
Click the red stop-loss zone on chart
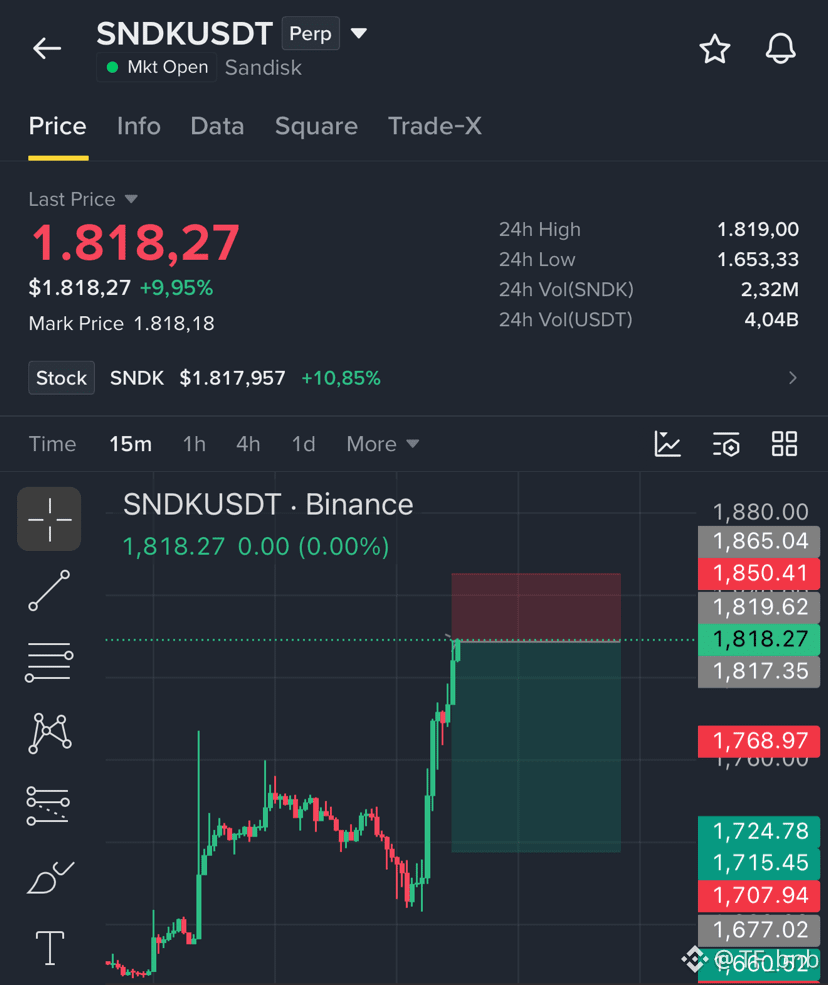tap(536, 606)
